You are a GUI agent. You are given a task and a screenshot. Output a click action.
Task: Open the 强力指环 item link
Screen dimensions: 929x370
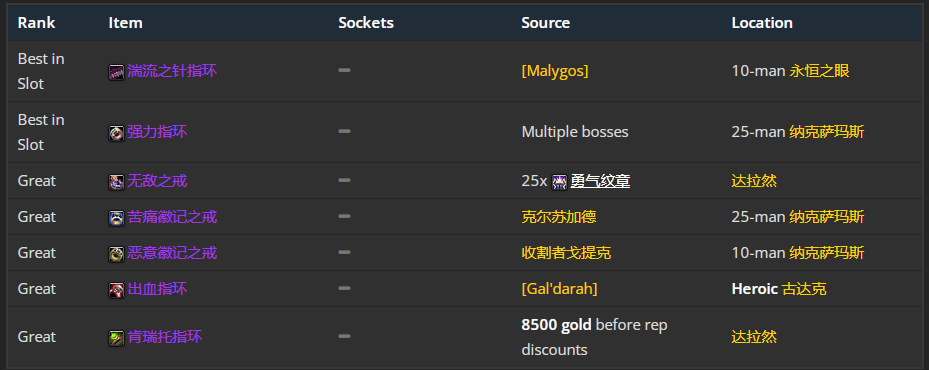click(x=157, y=132)
